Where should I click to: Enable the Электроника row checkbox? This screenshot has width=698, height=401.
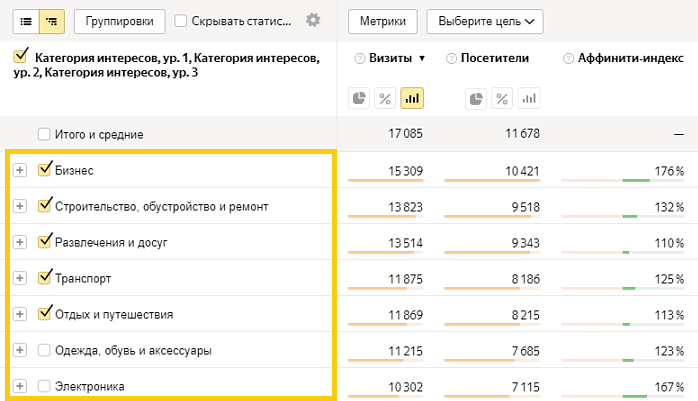click(44, 386)
